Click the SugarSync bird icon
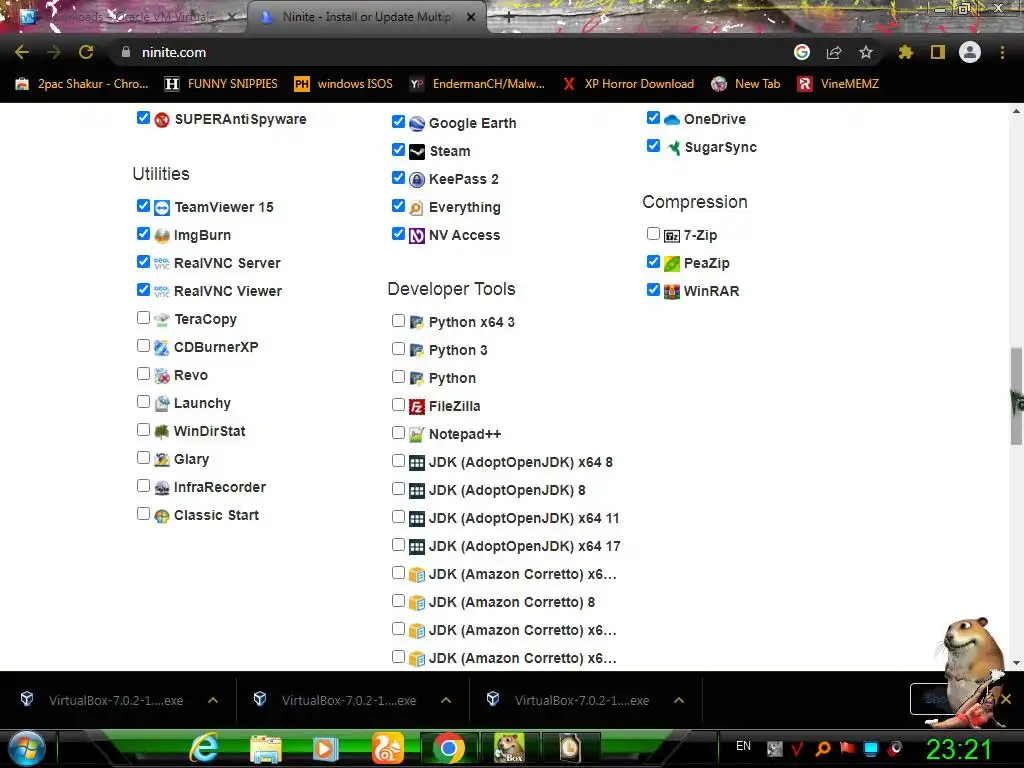This screenshot has width=1024, height=768. tap(673, 148)
